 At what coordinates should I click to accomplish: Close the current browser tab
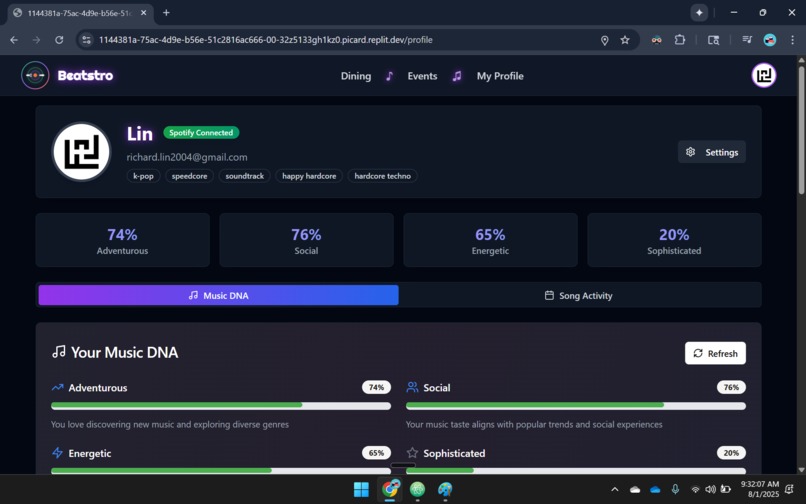(144, 13)
